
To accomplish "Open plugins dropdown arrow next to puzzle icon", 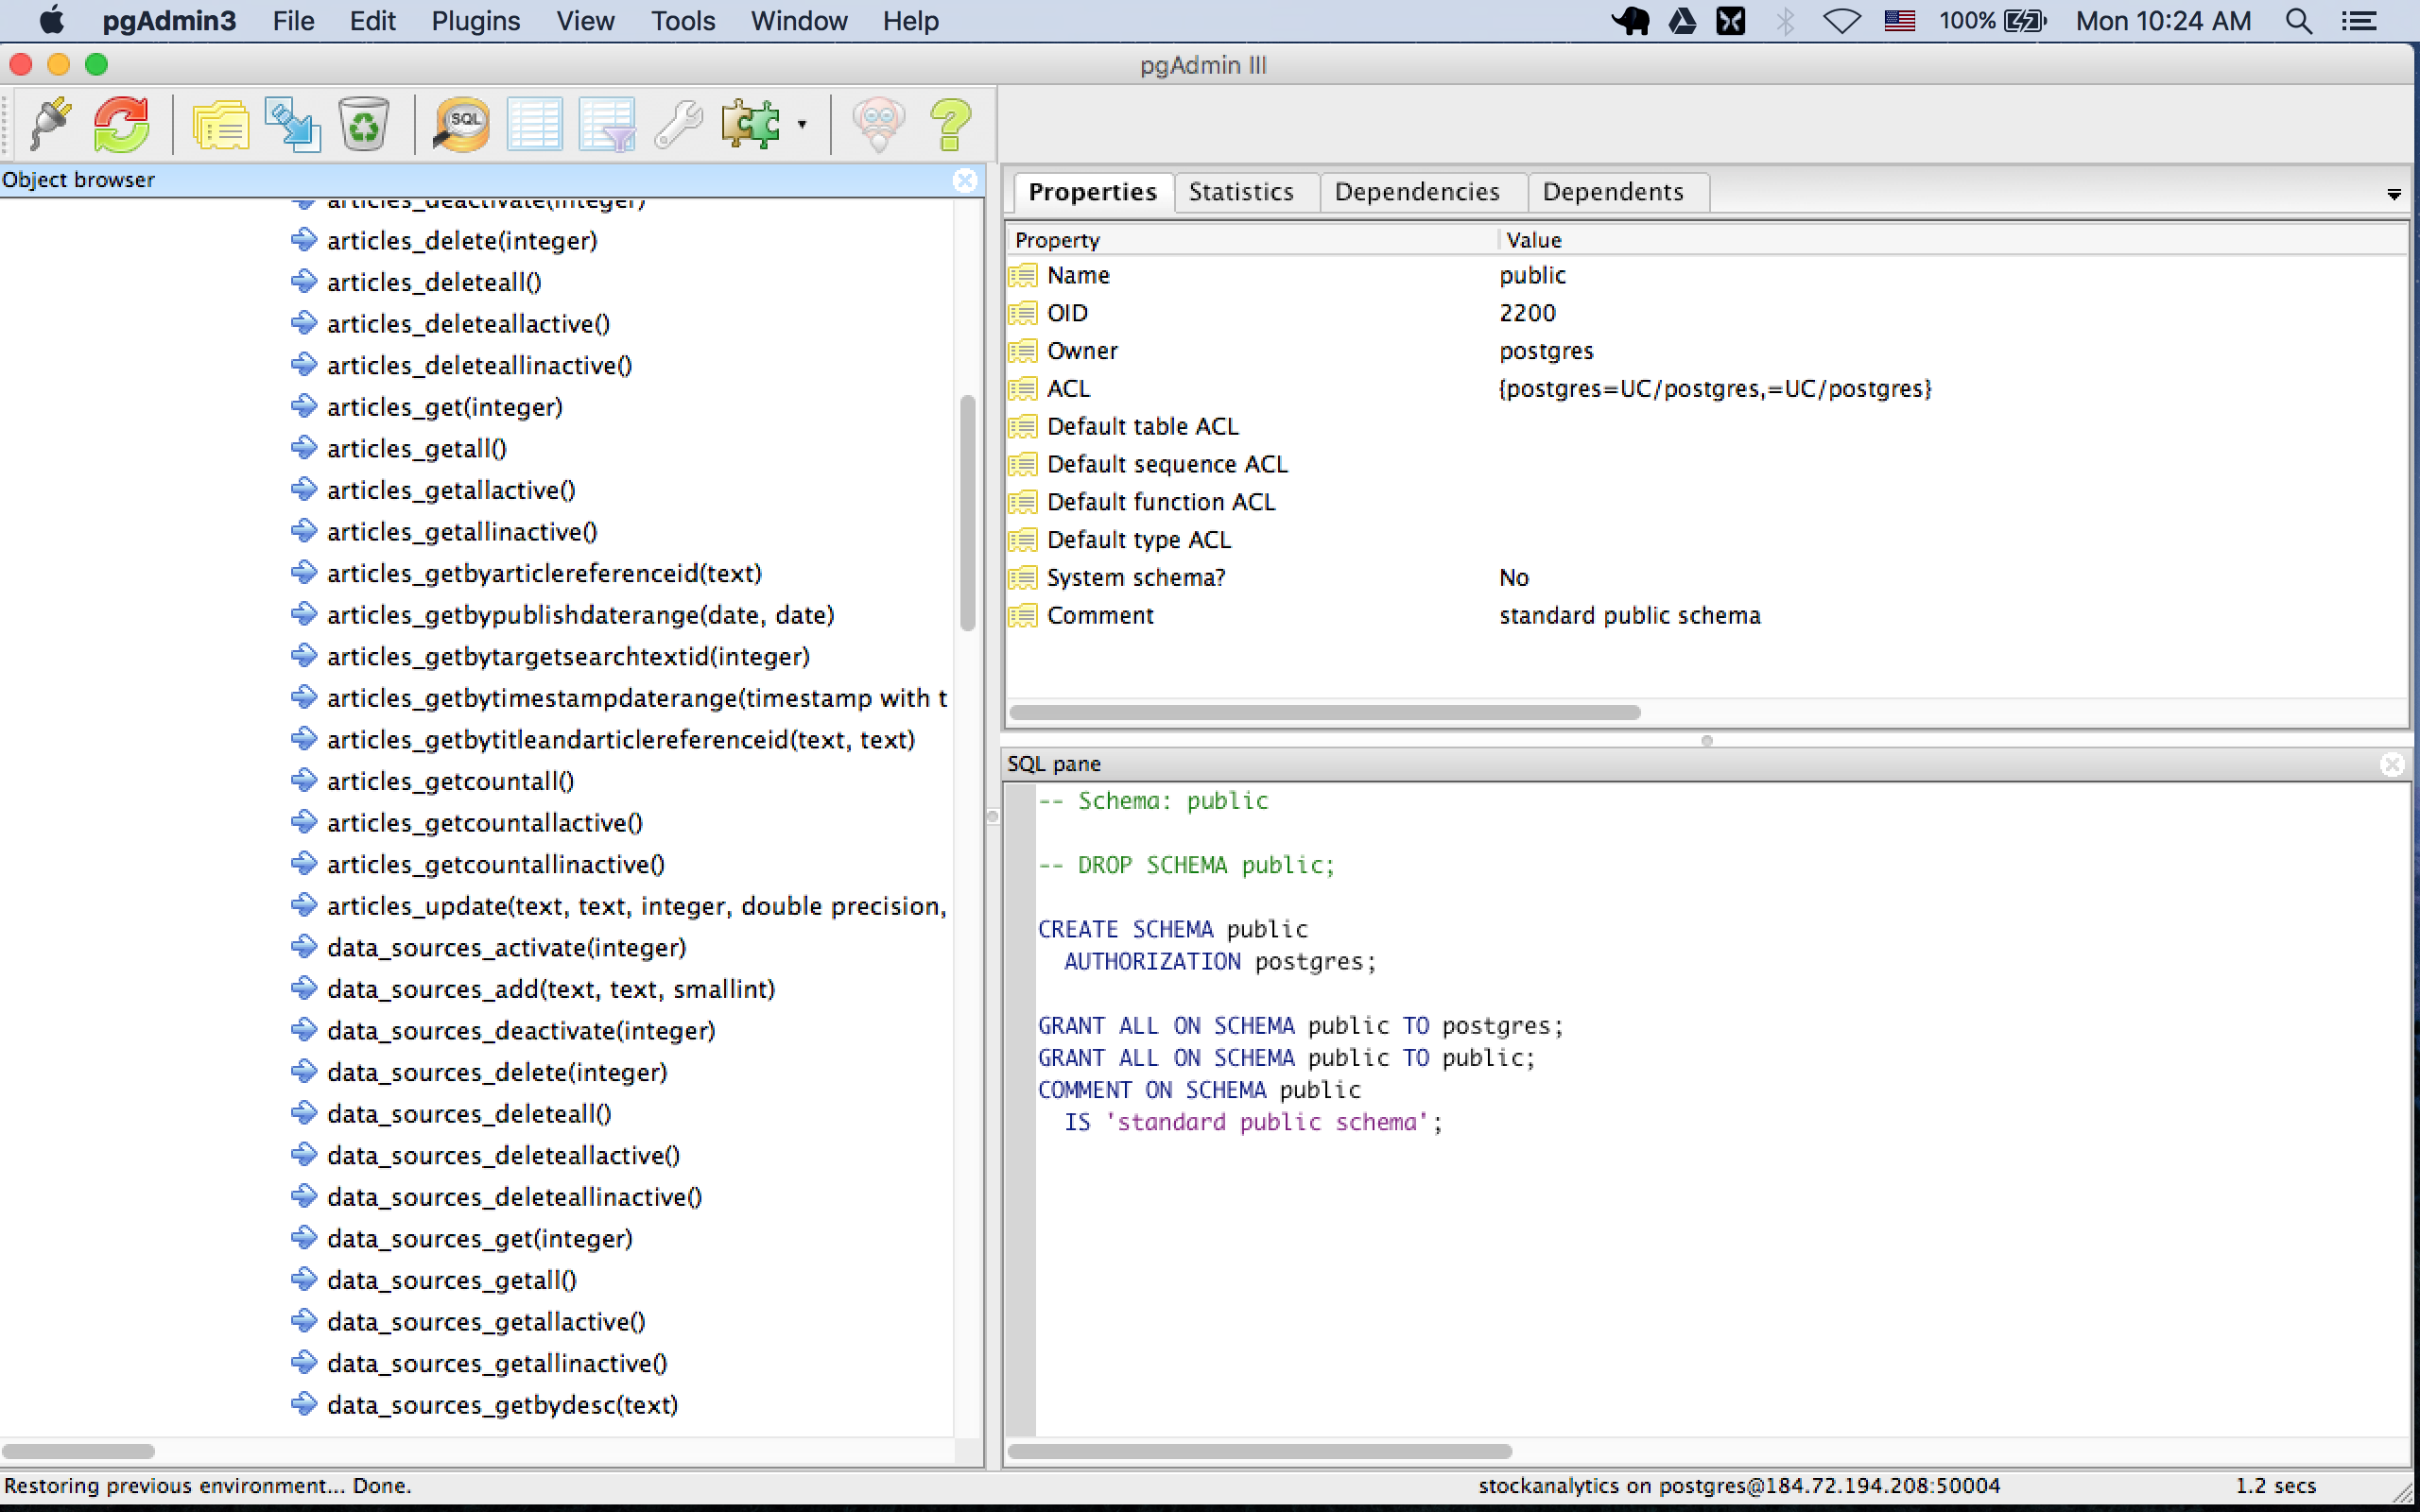I will click(802, 125).
